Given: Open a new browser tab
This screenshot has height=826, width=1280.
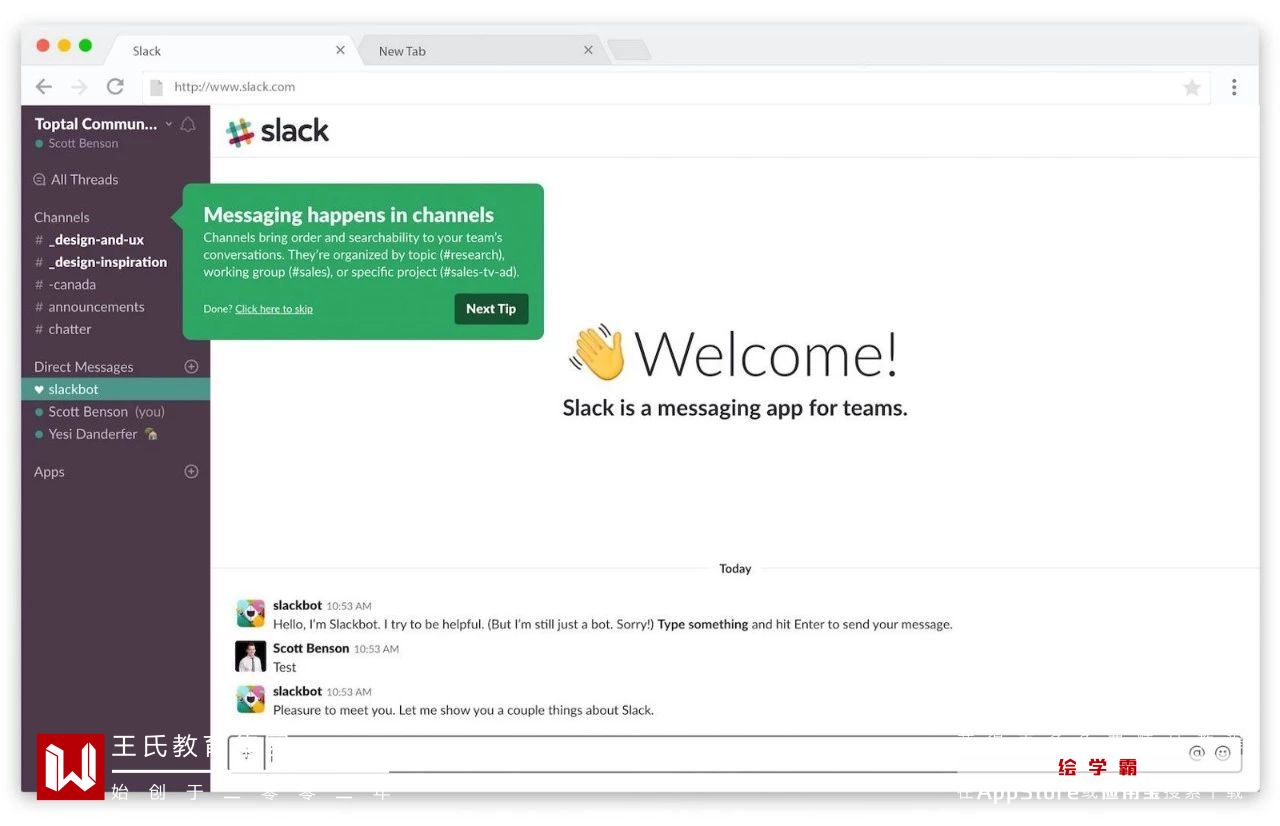Looking at the screenshot, I should [628, 50].
